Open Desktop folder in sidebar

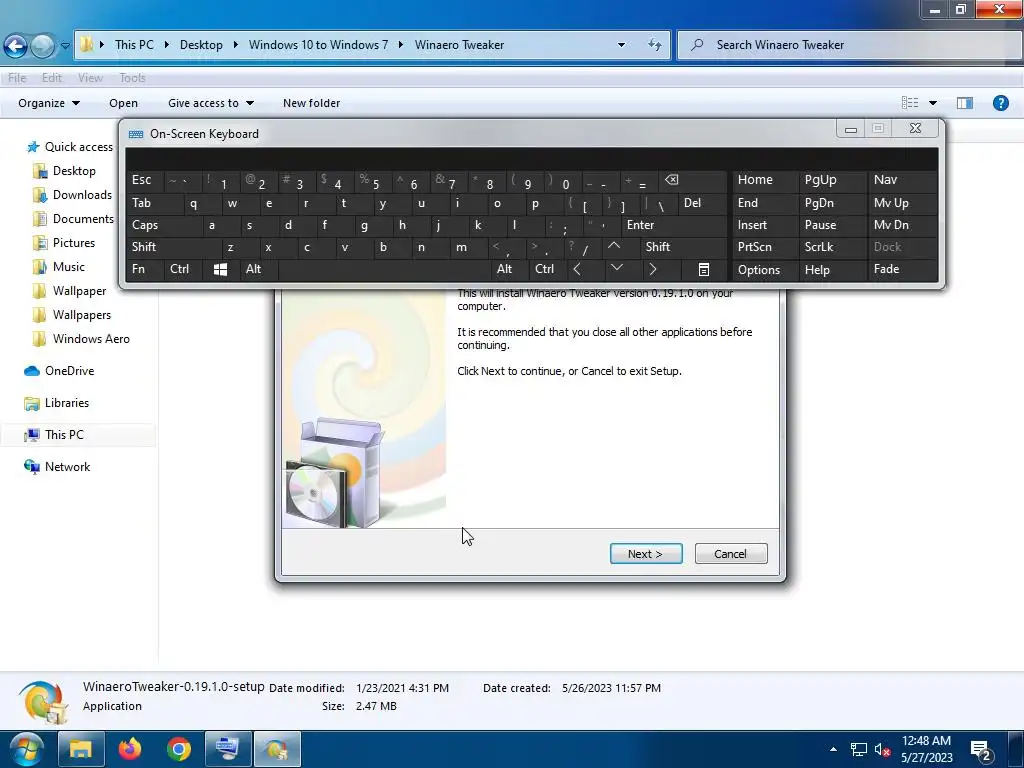click(x=74, y=171)
